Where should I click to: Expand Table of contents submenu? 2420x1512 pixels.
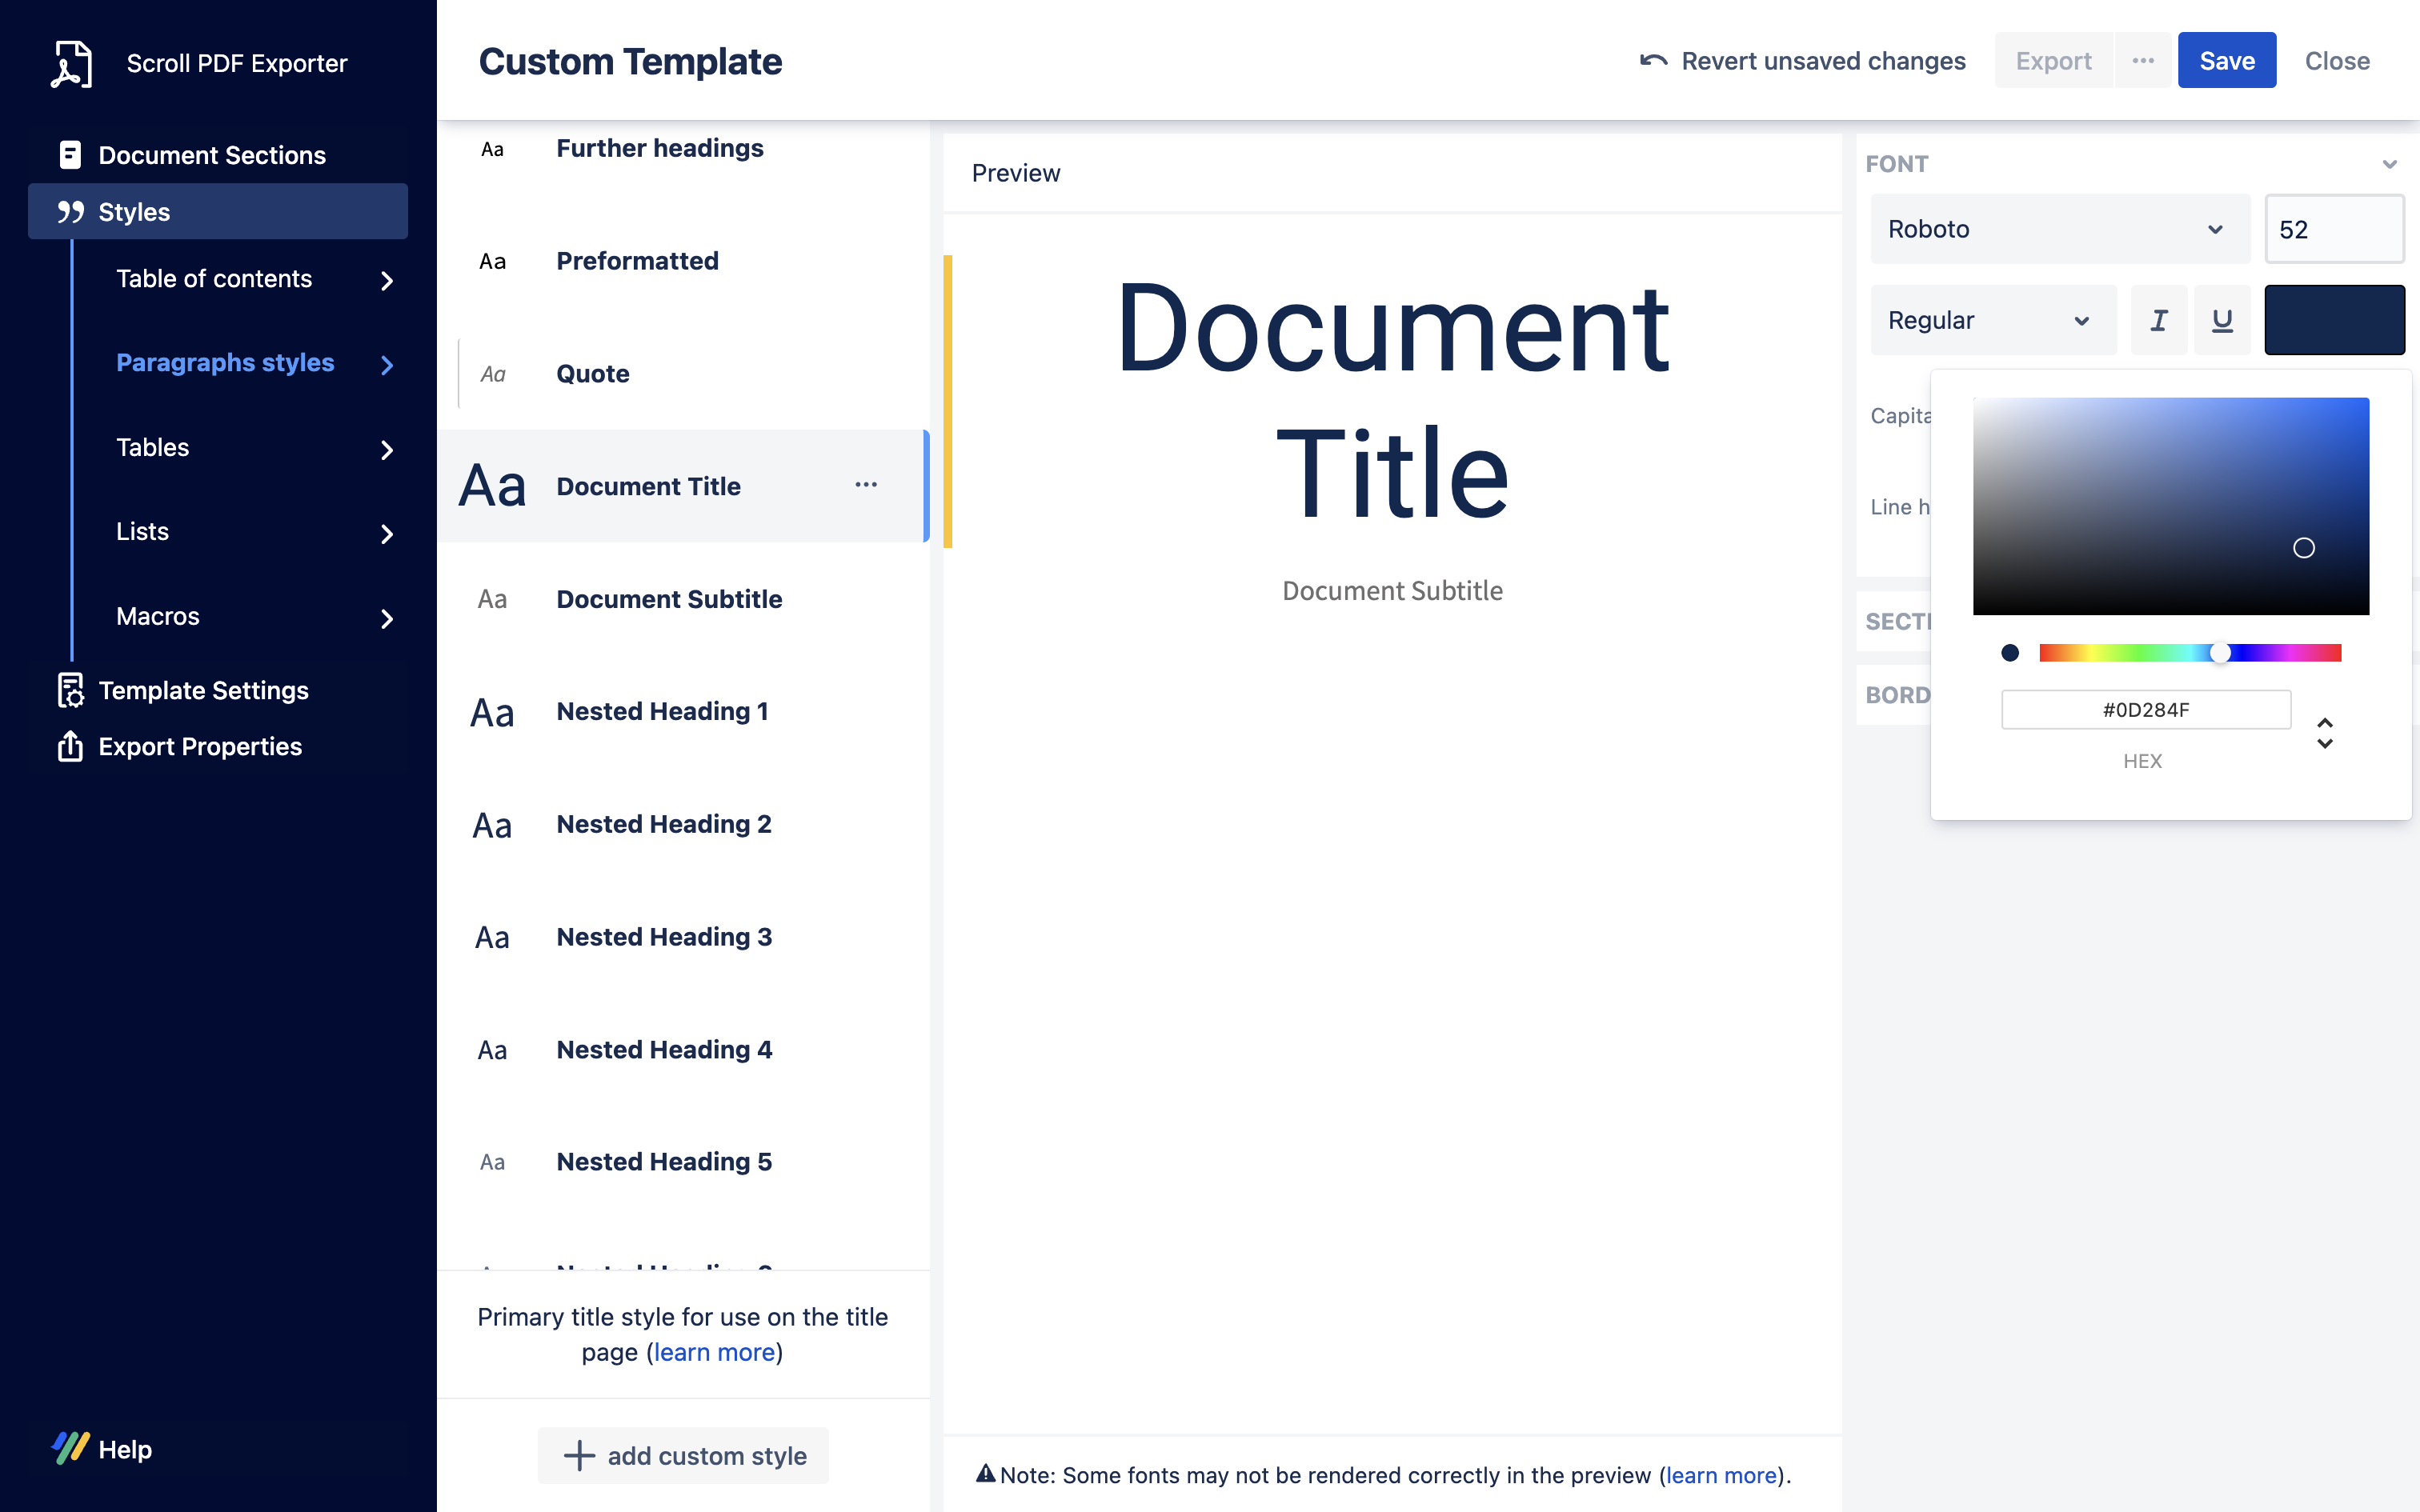tap(387, 281)
